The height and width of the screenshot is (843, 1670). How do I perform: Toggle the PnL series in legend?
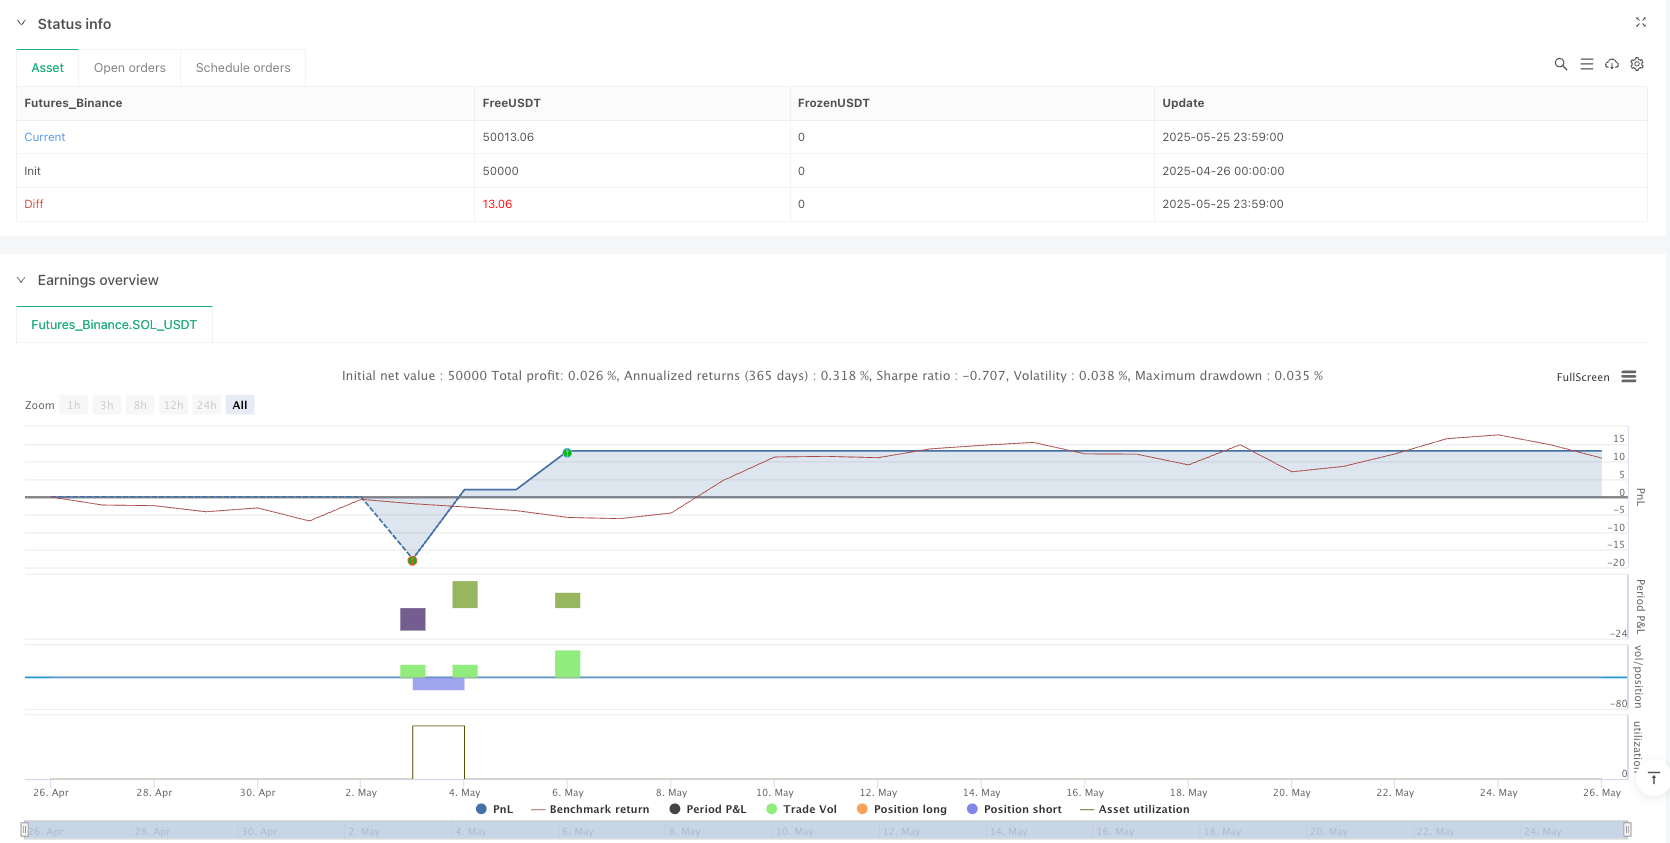pyautogui.click(x=494, y=809)
